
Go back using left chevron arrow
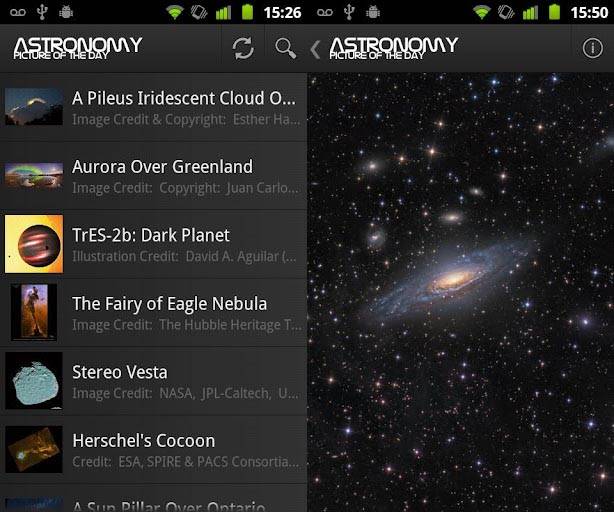coord(315,49)
